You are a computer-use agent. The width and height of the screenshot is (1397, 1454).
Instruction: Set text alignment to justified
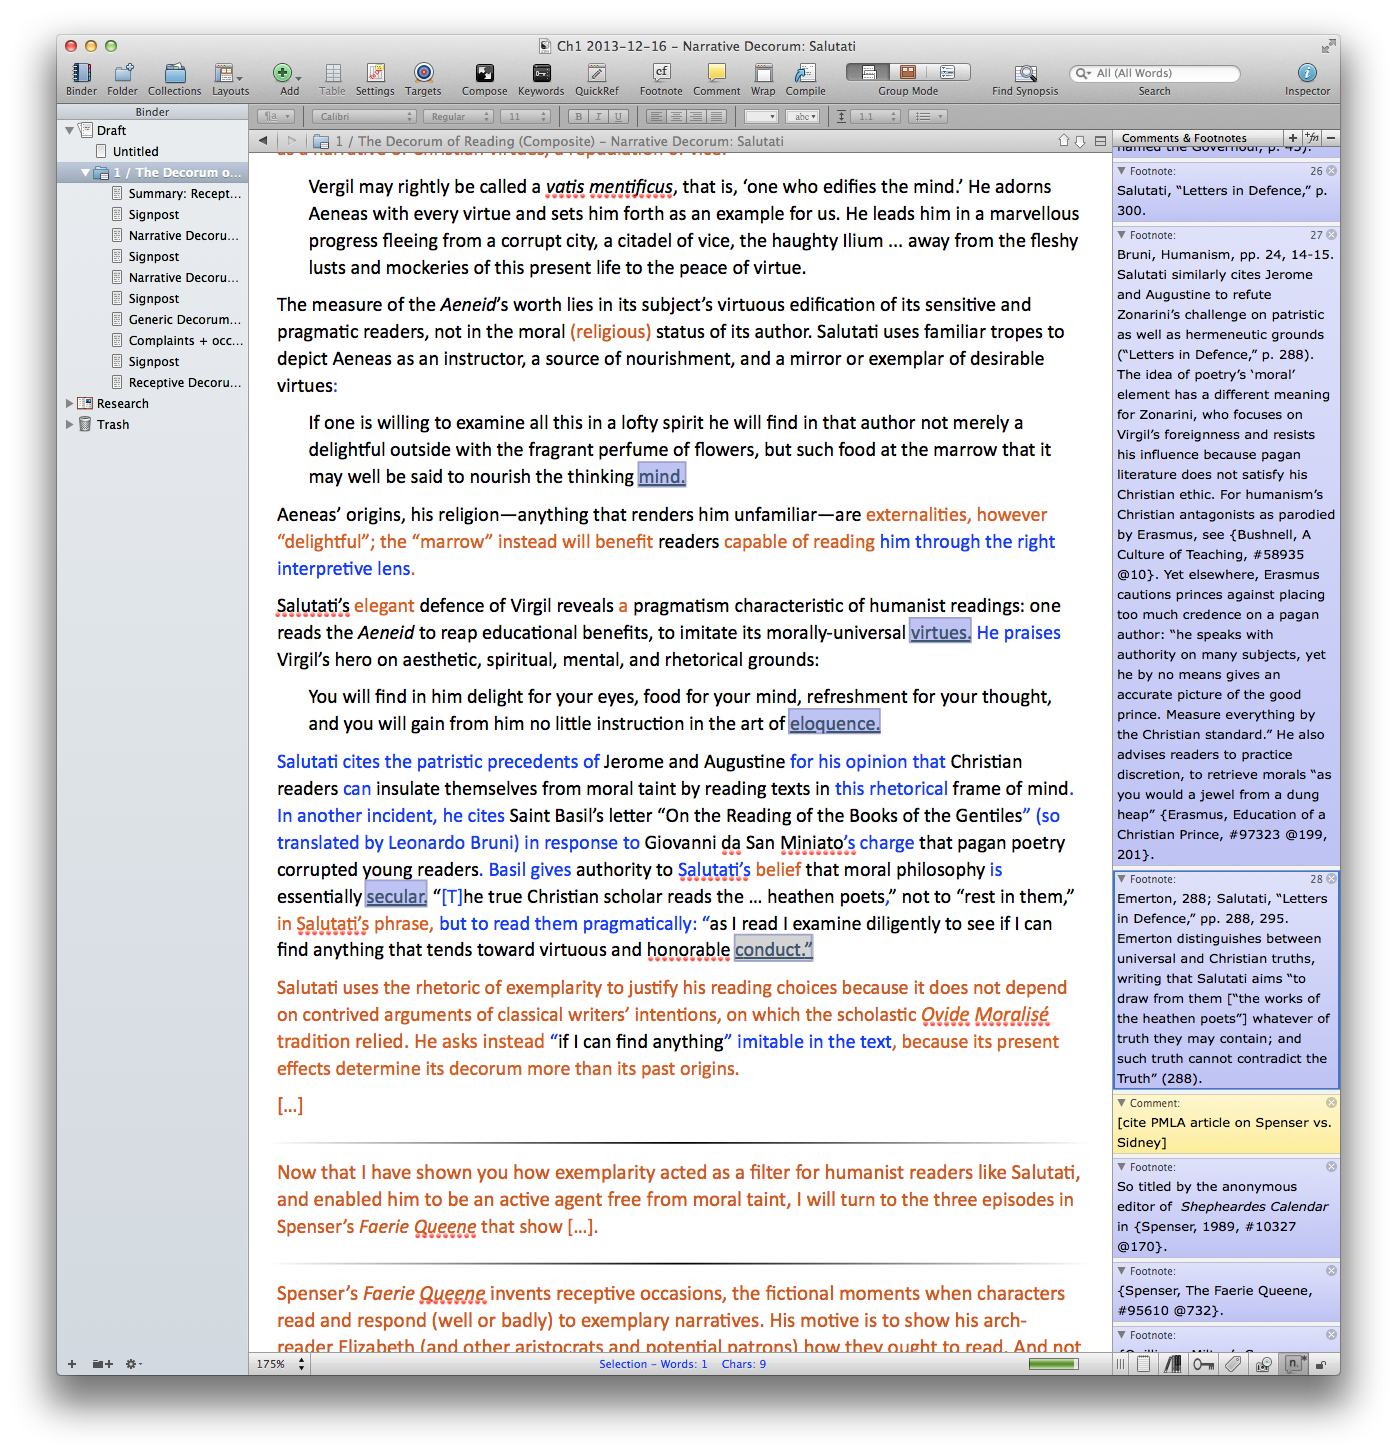click(715, 117)
